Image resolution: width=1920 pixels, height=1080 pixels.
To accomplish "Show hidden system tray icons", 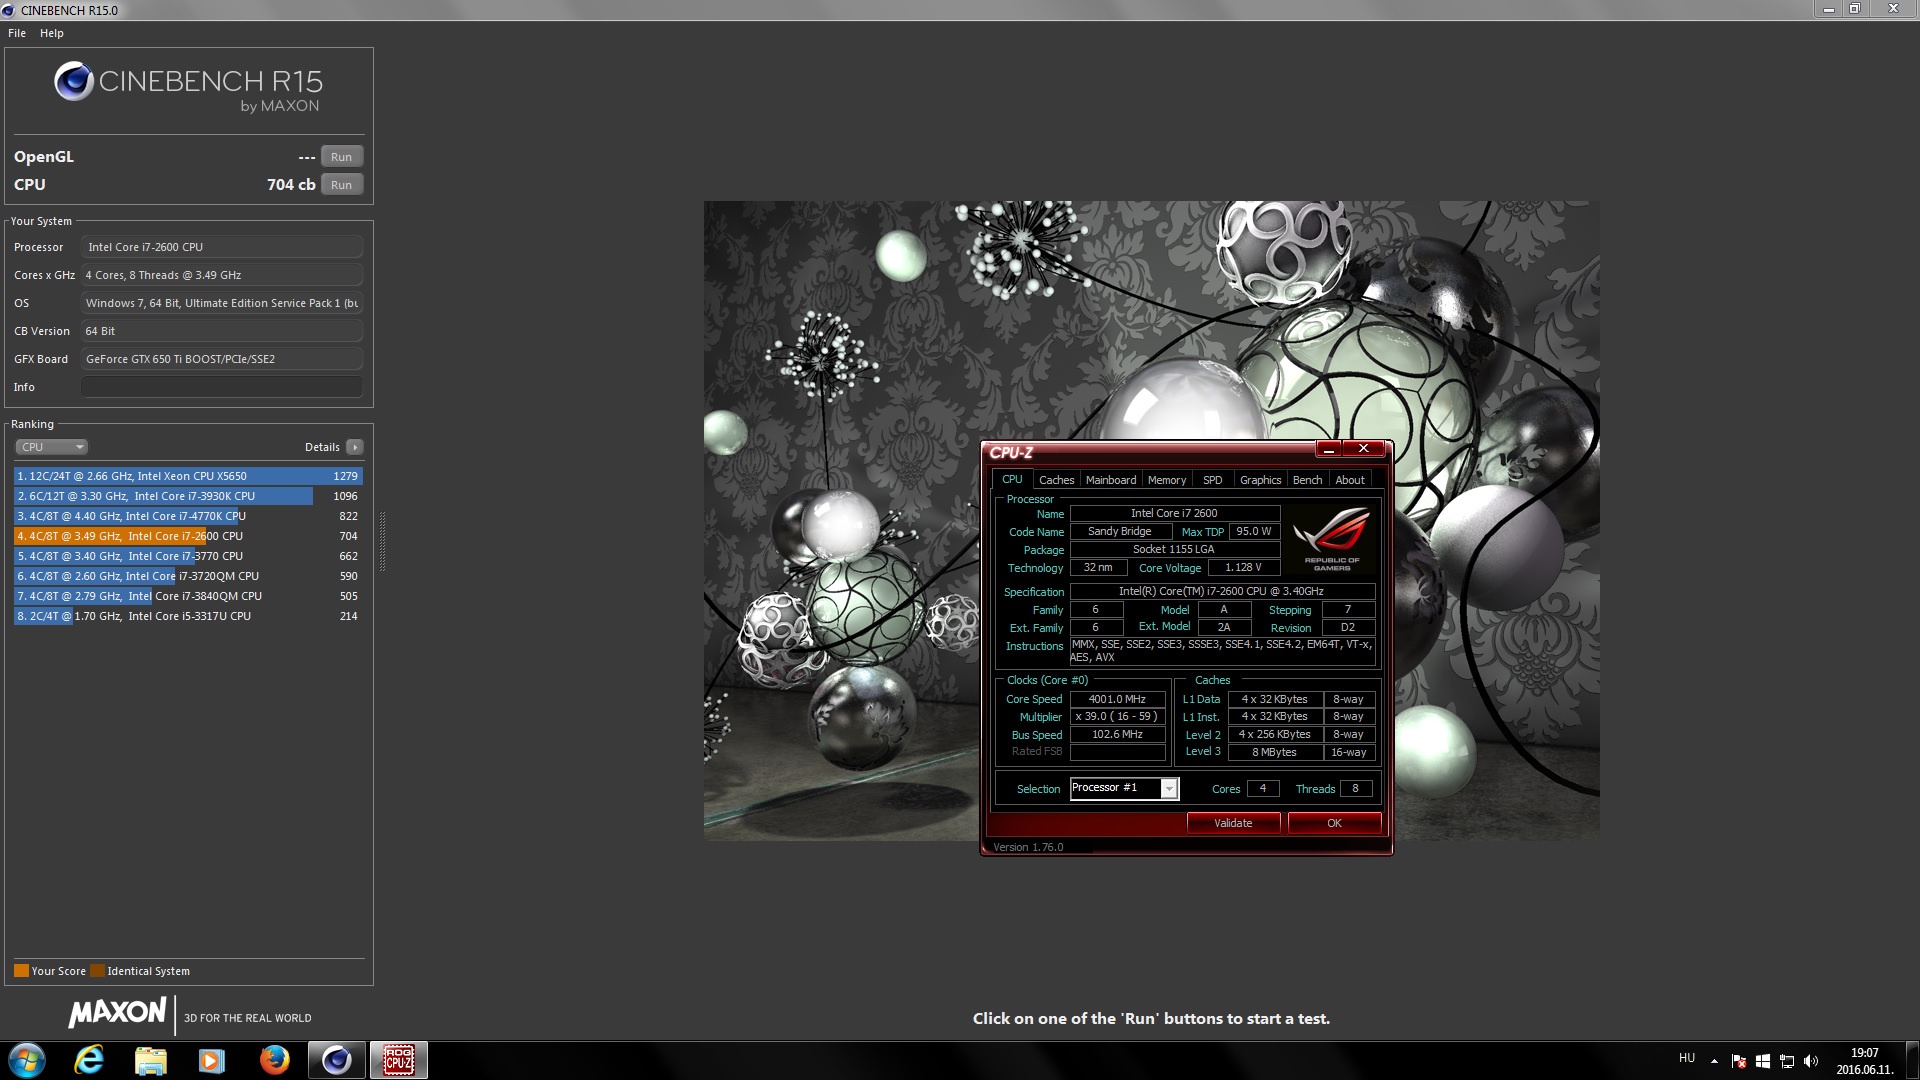I will (x=1714, y=1061).
